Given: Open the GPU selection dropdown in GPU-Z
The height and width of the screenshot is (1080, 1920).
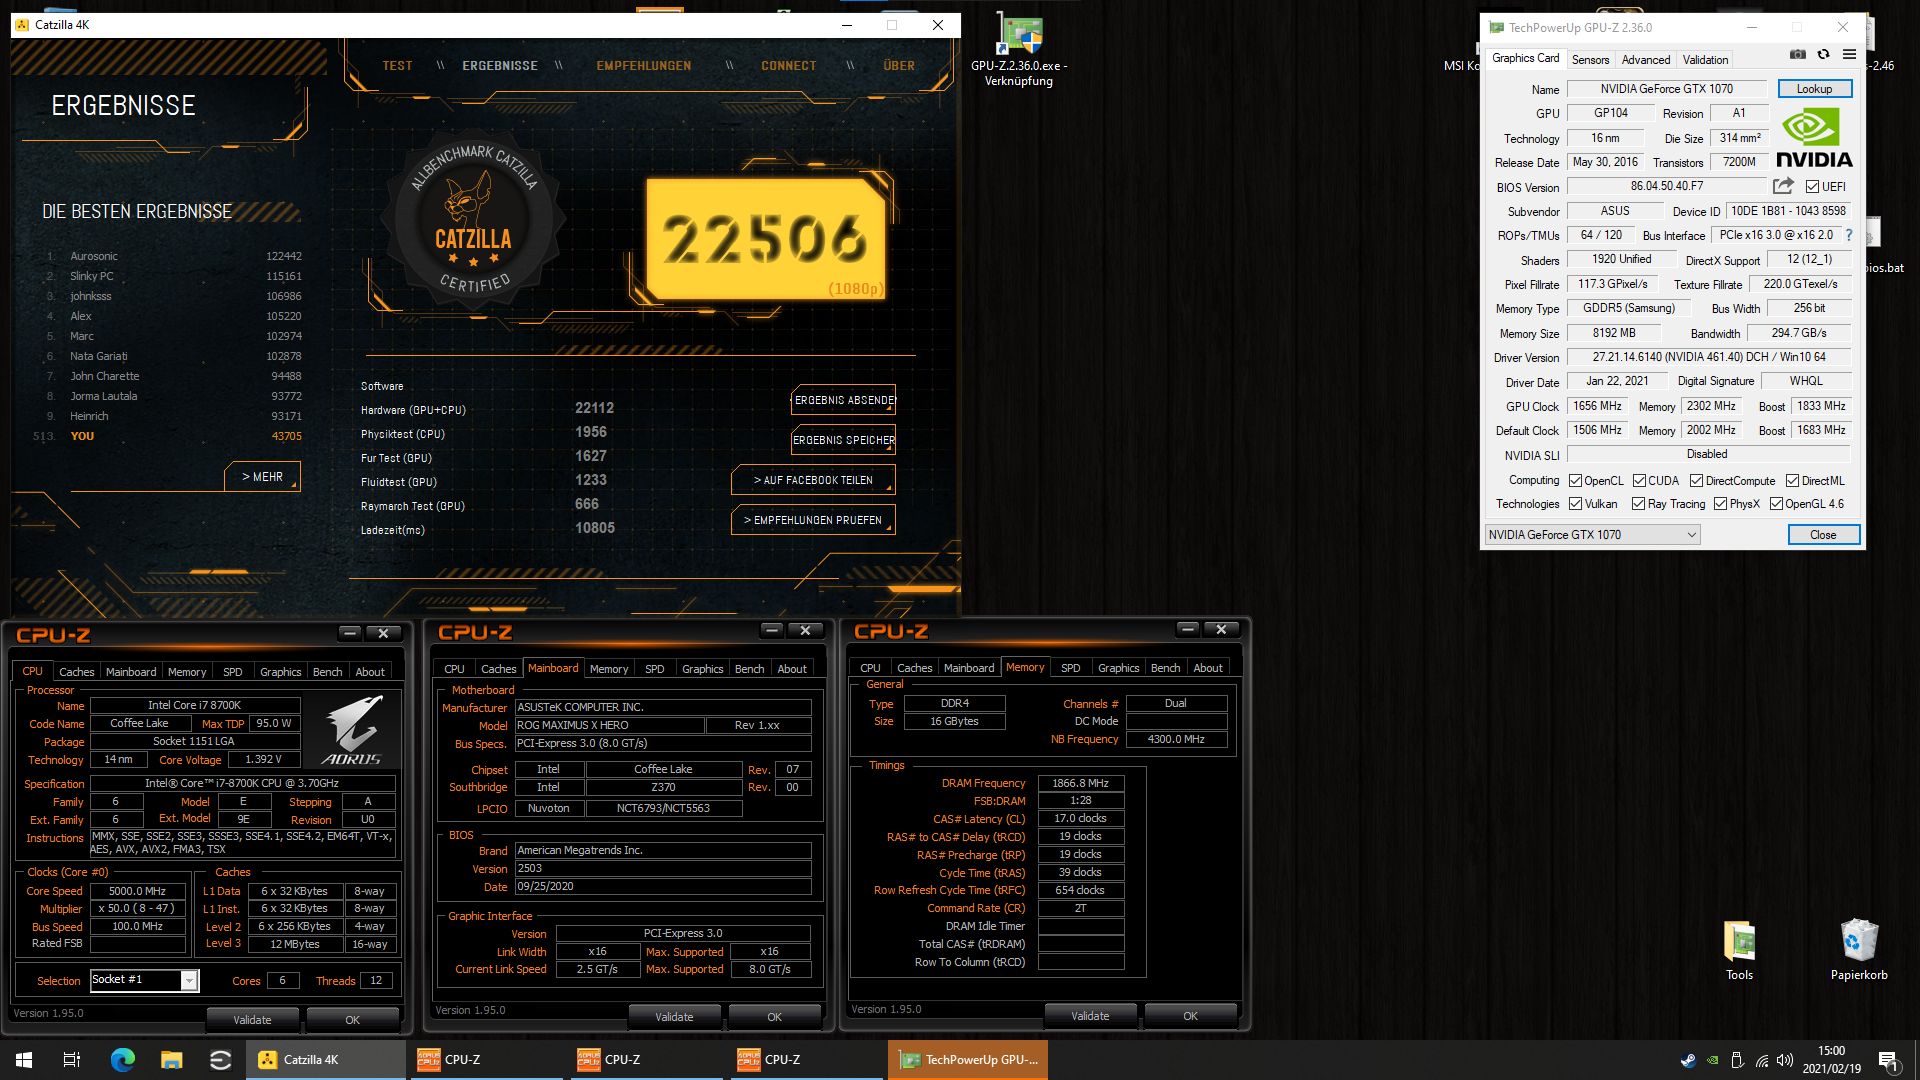Looking at the screenshot, I should pyautogui.click(x=1592, y=535).
